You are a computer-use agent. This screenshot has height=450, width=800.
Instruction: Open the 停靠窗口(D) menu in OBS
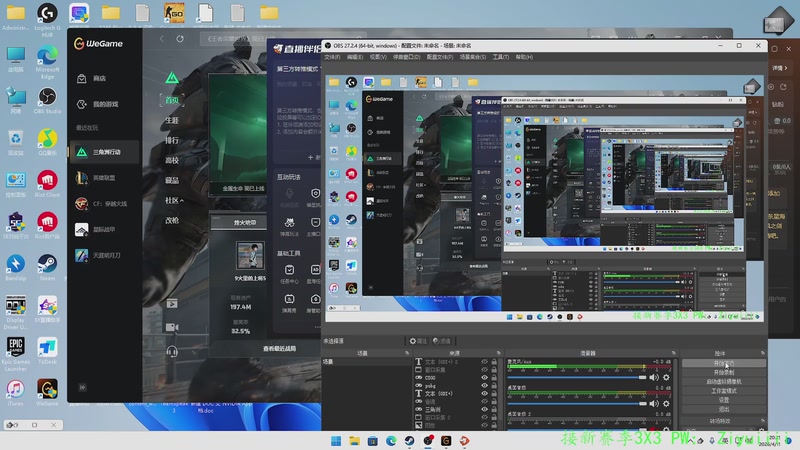(407, 57)
